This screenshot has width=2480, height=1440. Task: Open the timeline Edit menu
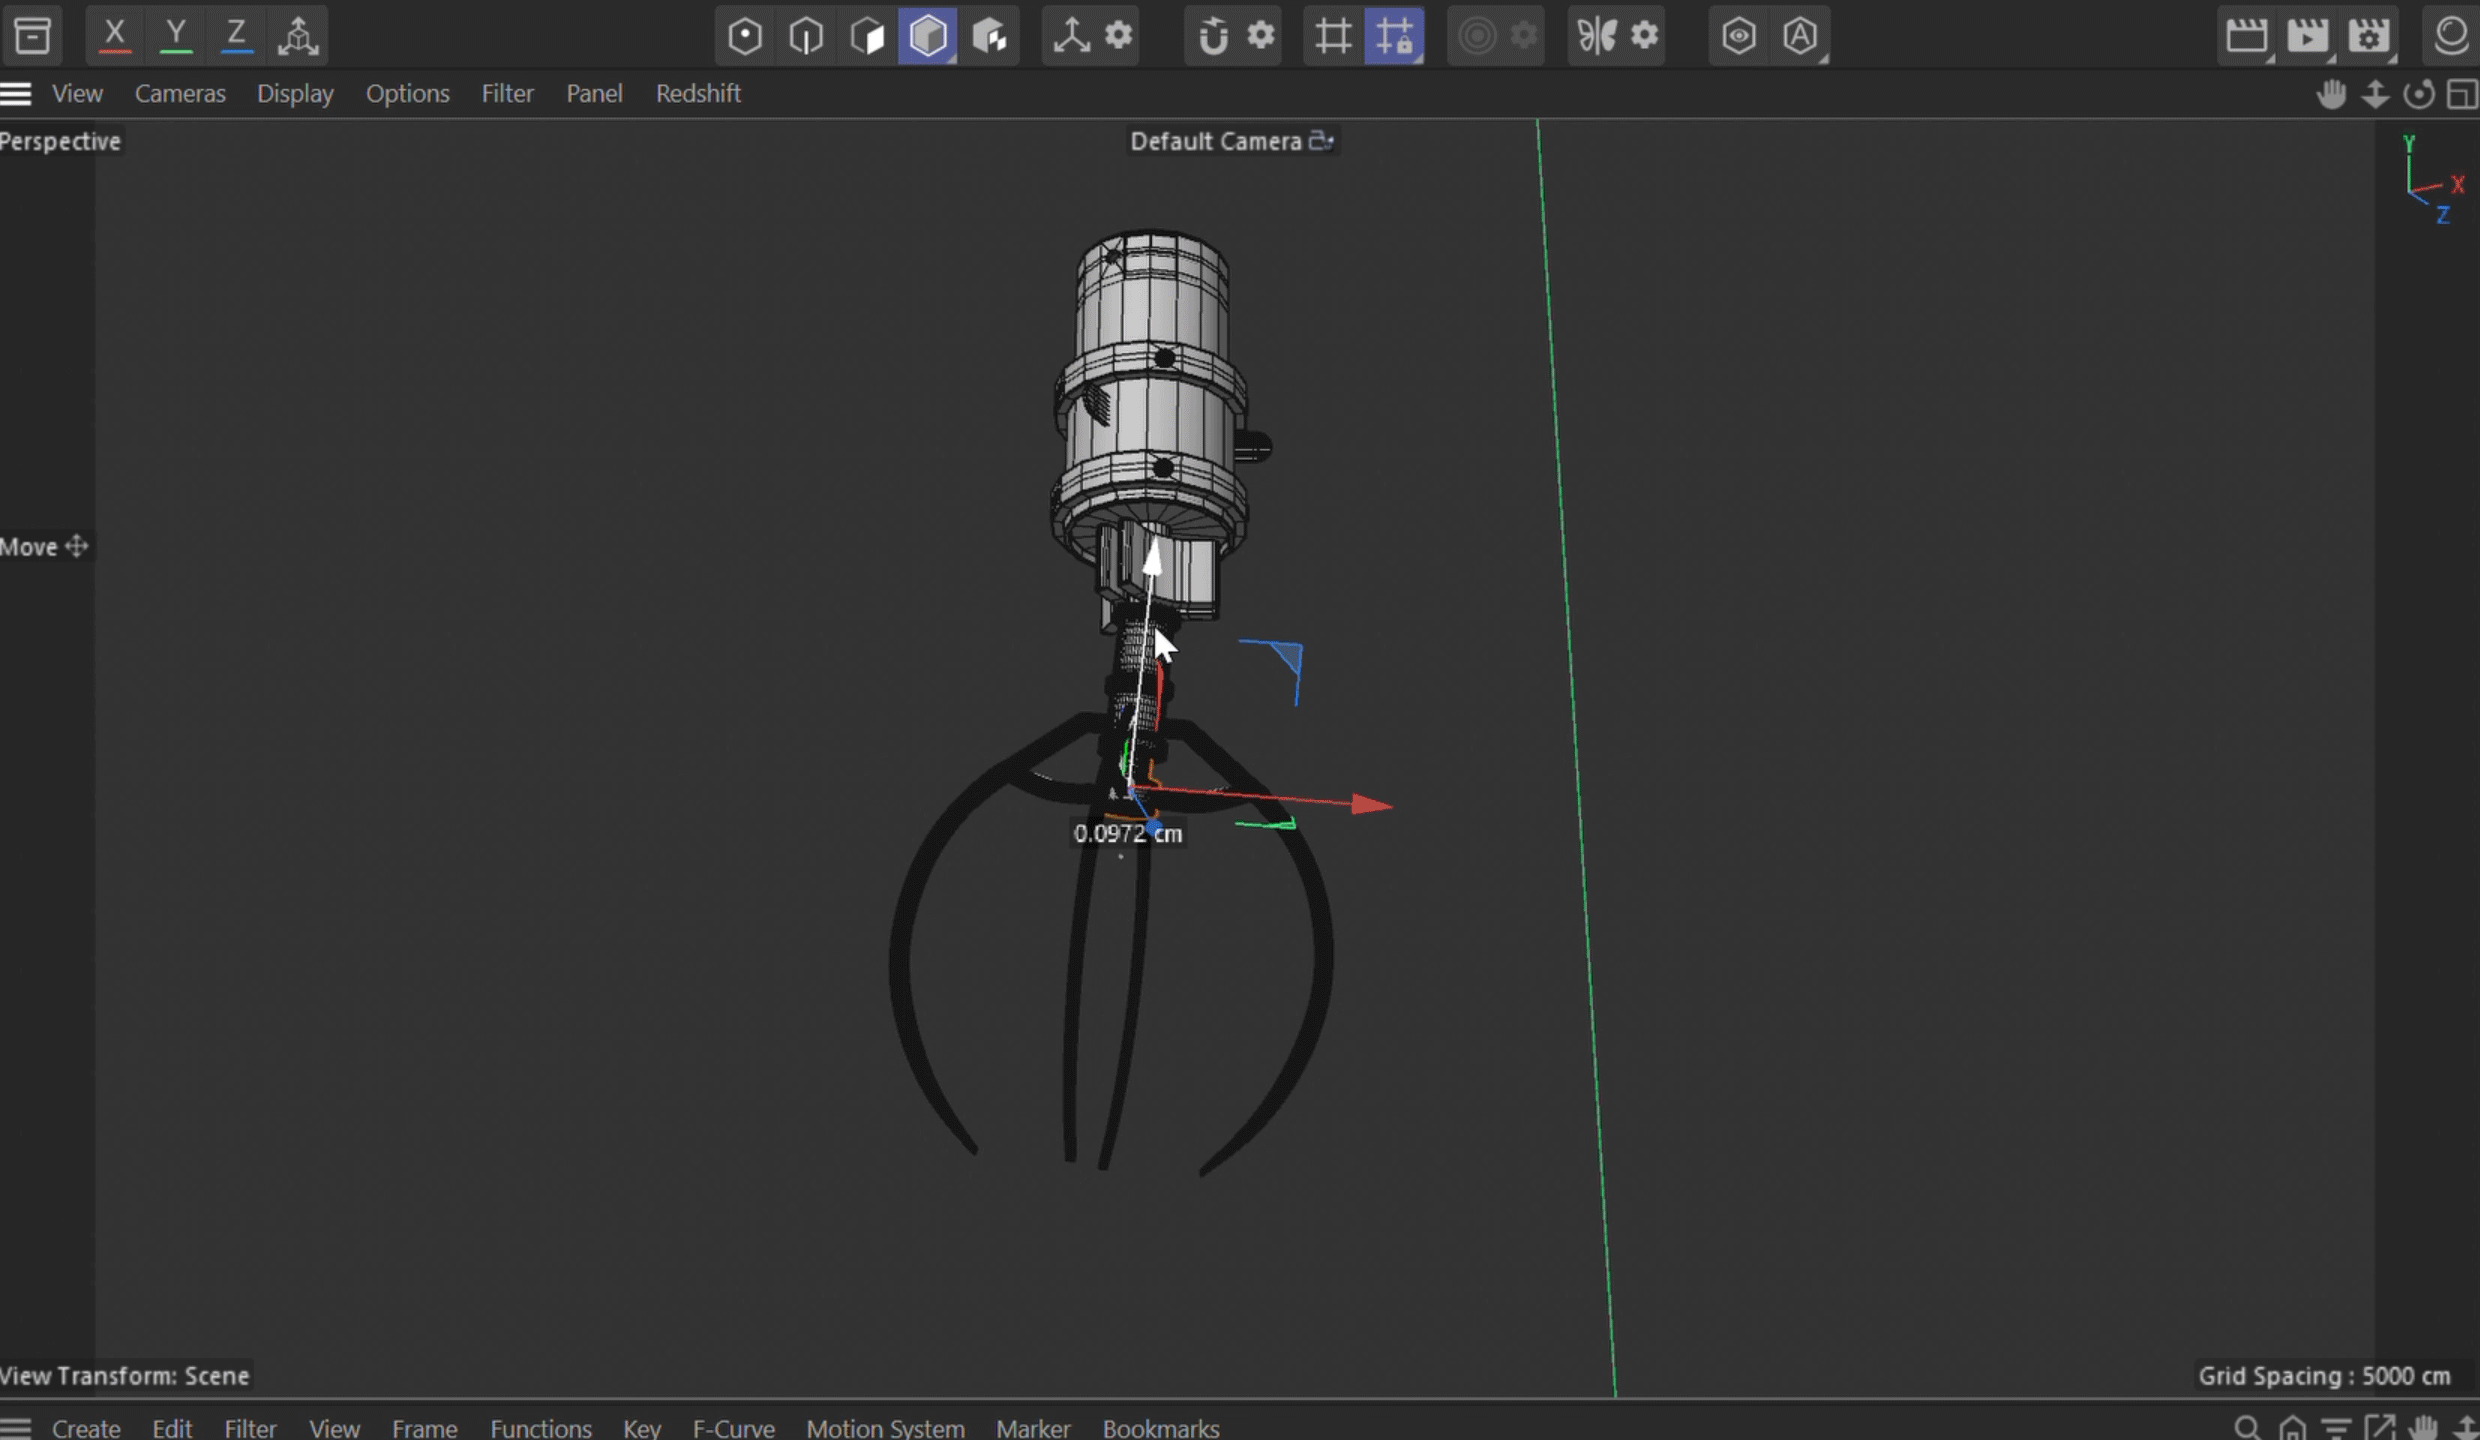[172, 1428]
